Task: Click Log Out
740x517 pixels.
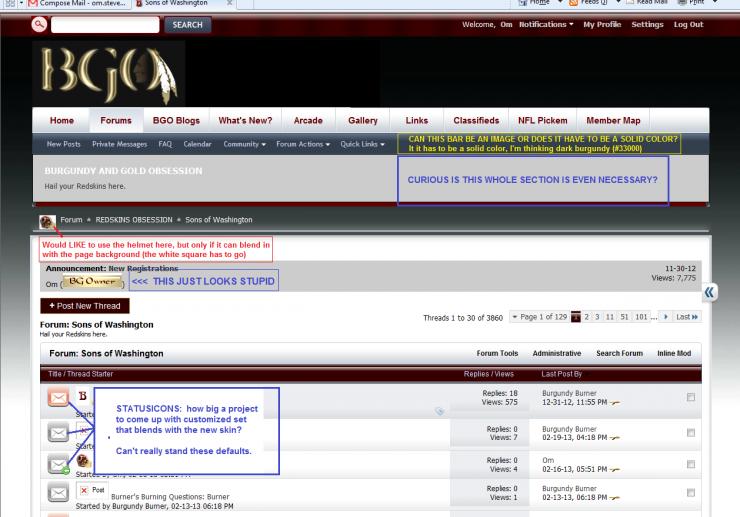Action: pos(688,25)
